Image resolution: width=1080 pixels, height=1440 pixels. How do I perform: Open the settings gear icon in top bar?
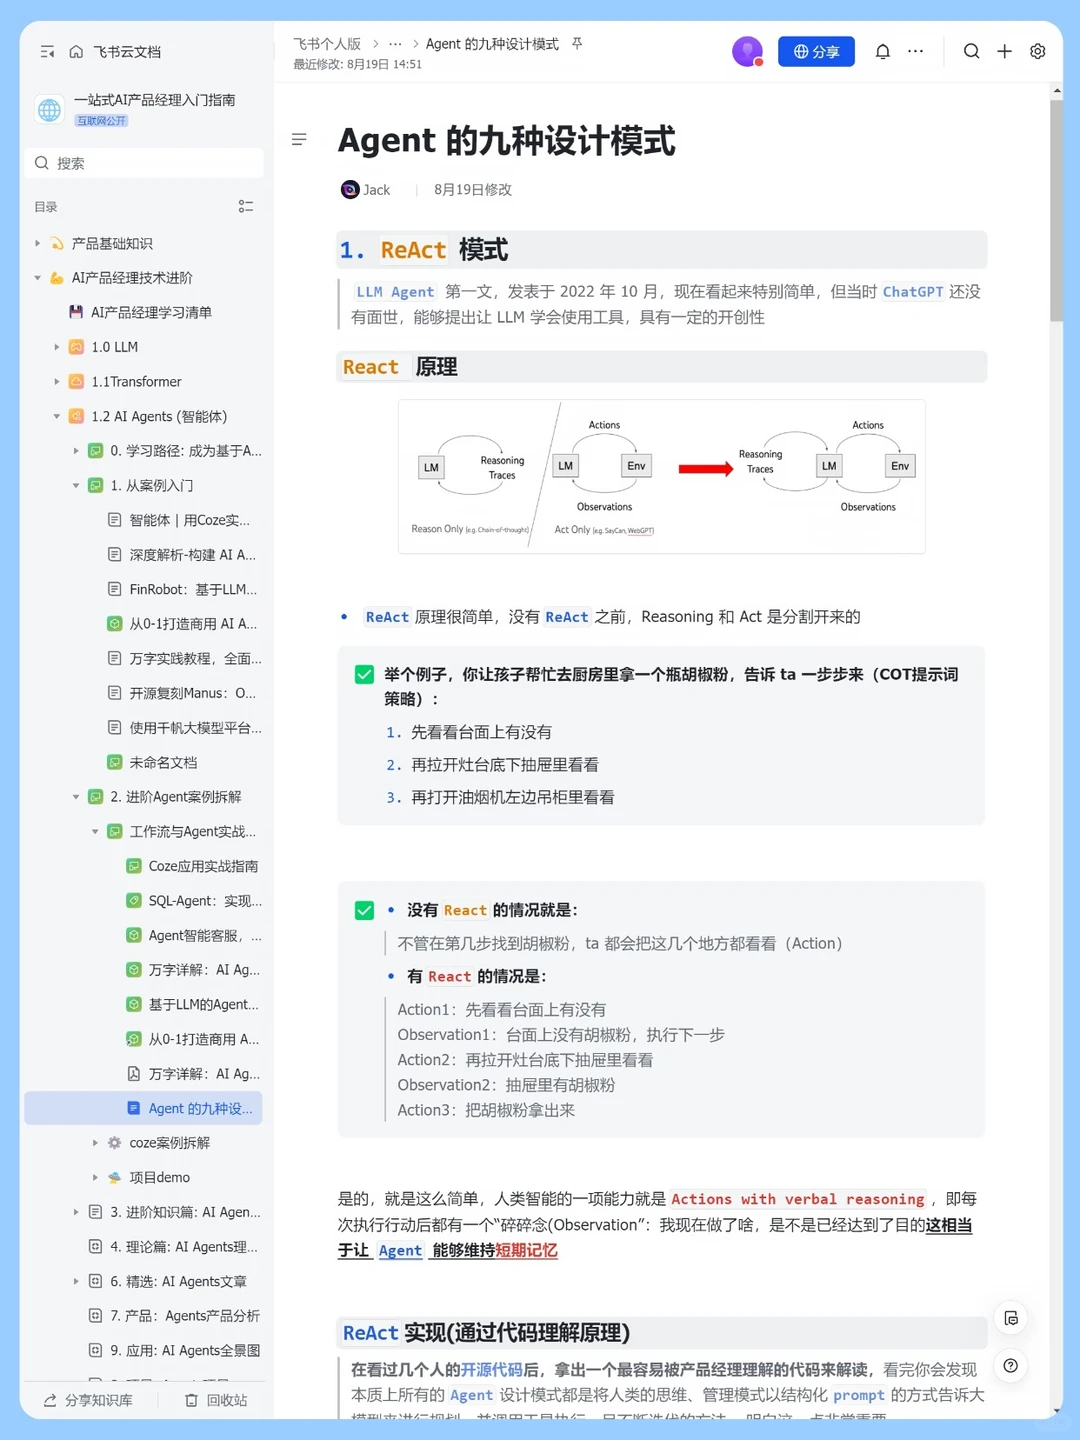click(x=1038, y=51)
